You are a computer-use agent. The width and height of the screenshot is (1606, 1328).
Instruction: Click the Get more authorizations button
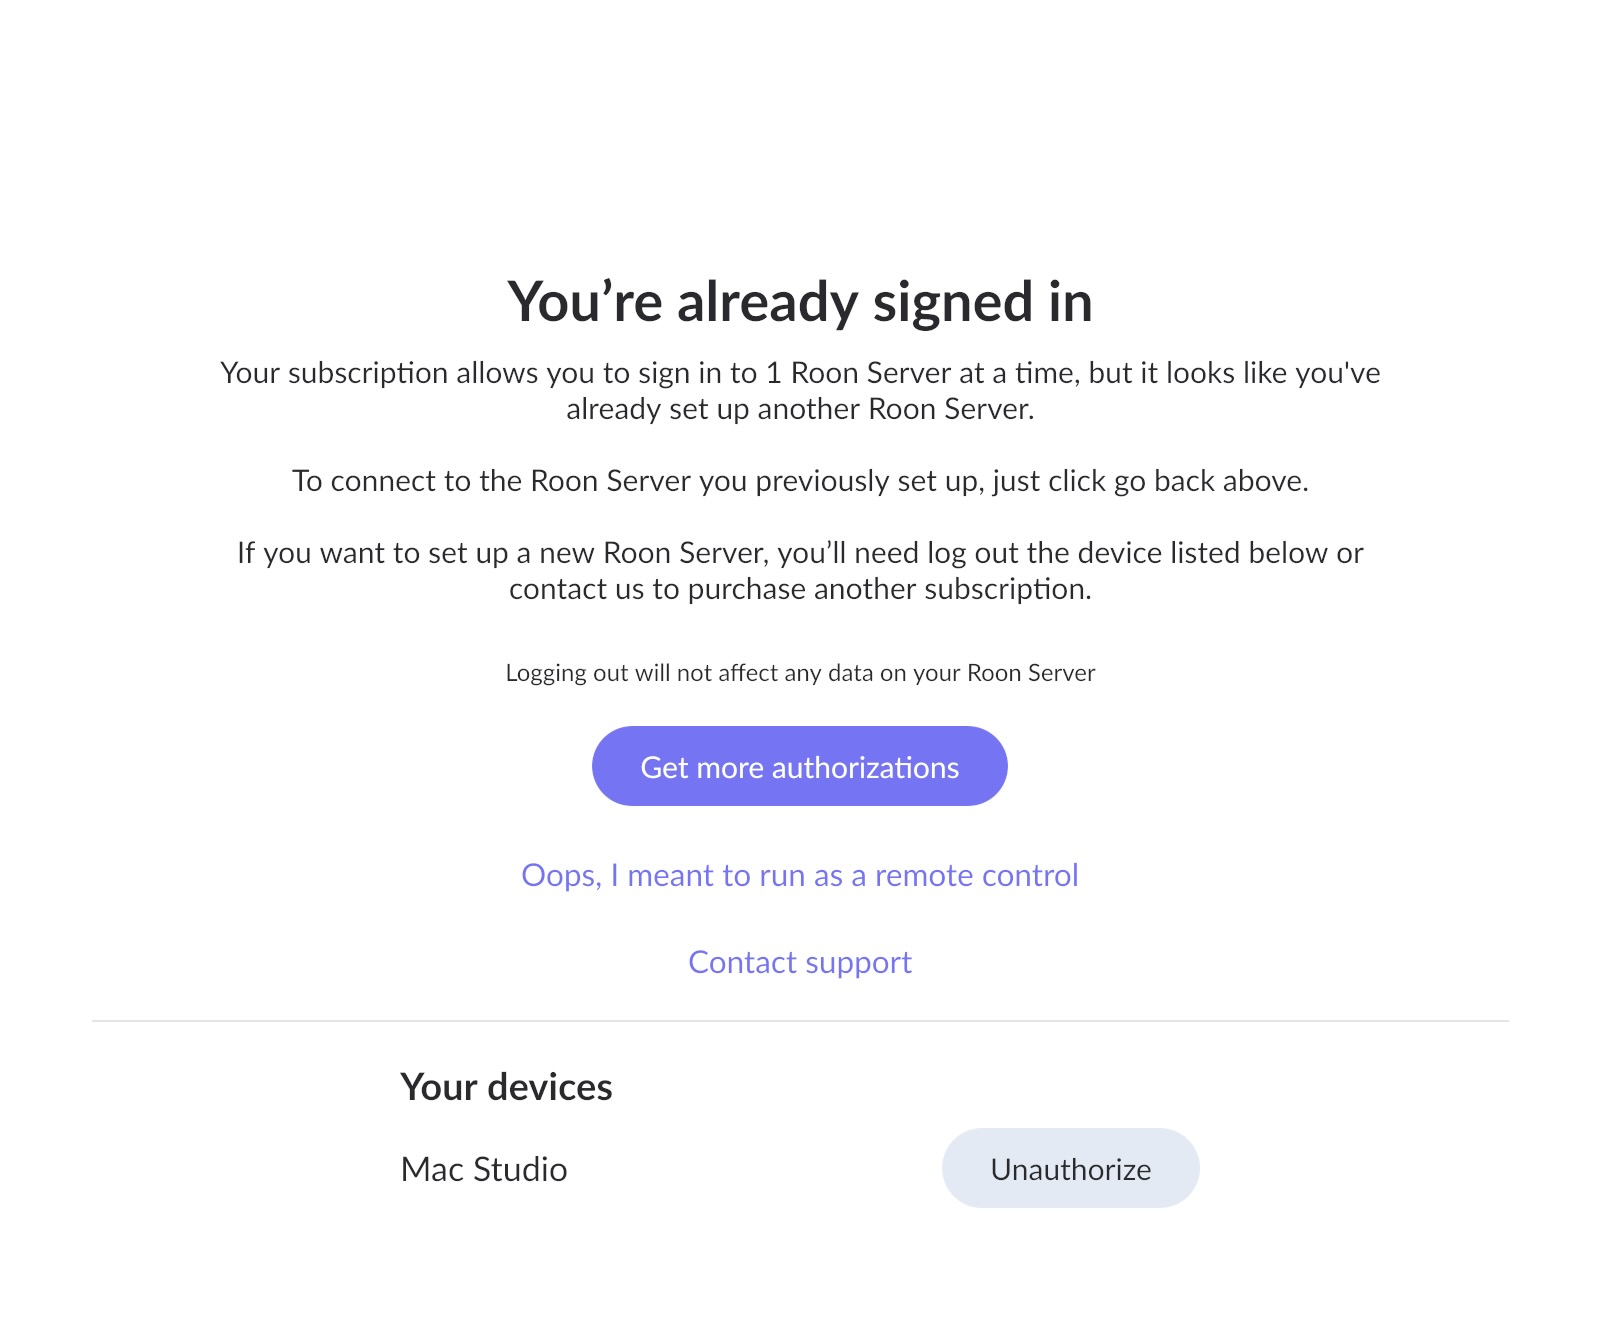[799, 766]
